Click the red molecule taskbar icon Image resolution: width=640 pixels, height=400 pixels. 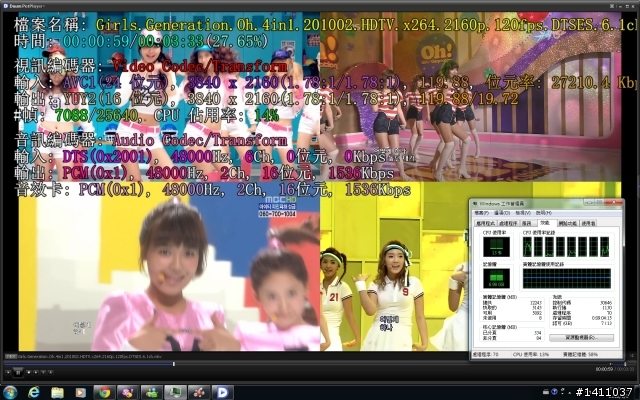click(199, 393)
